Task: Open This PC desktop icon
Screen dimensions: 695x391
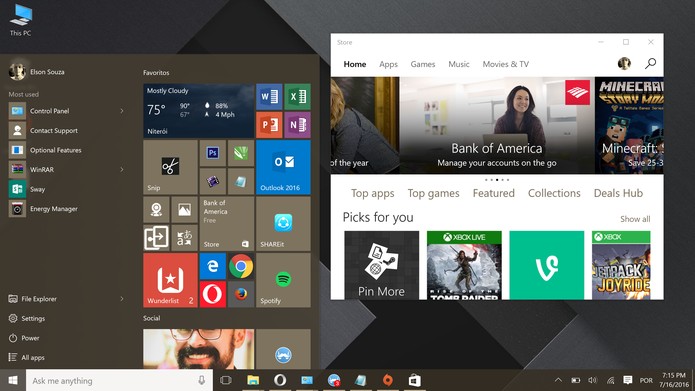Action: (x=20, y=20)
